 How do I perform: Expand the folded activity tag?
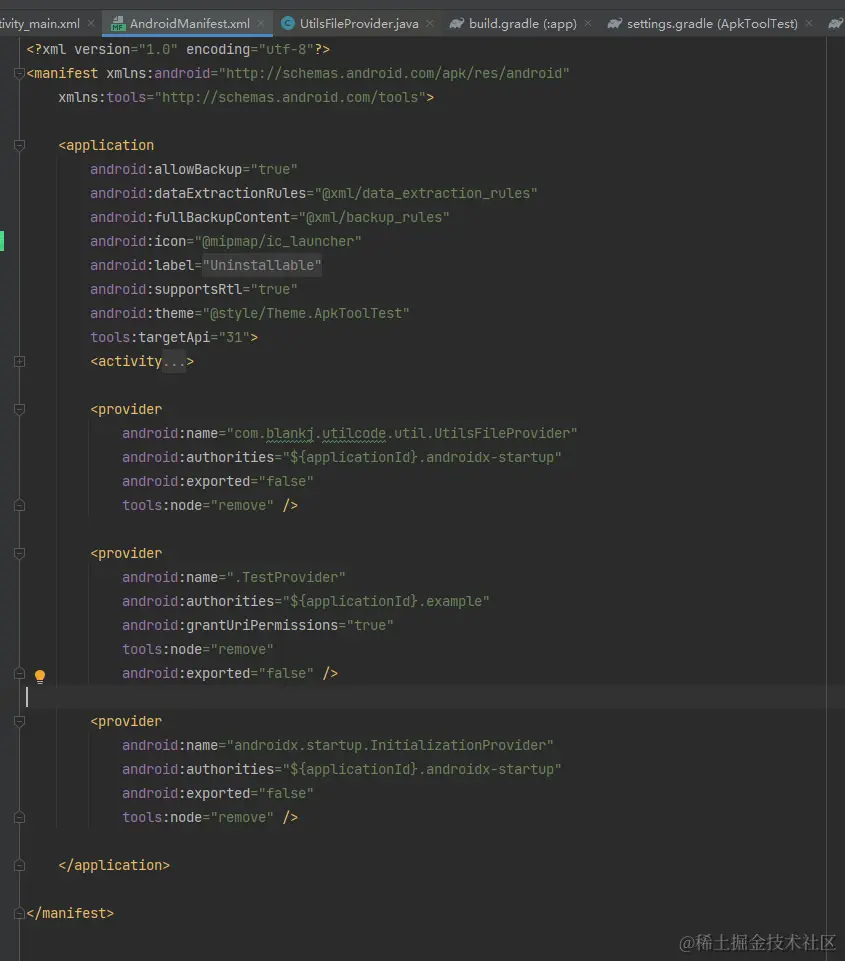[19, 362]
